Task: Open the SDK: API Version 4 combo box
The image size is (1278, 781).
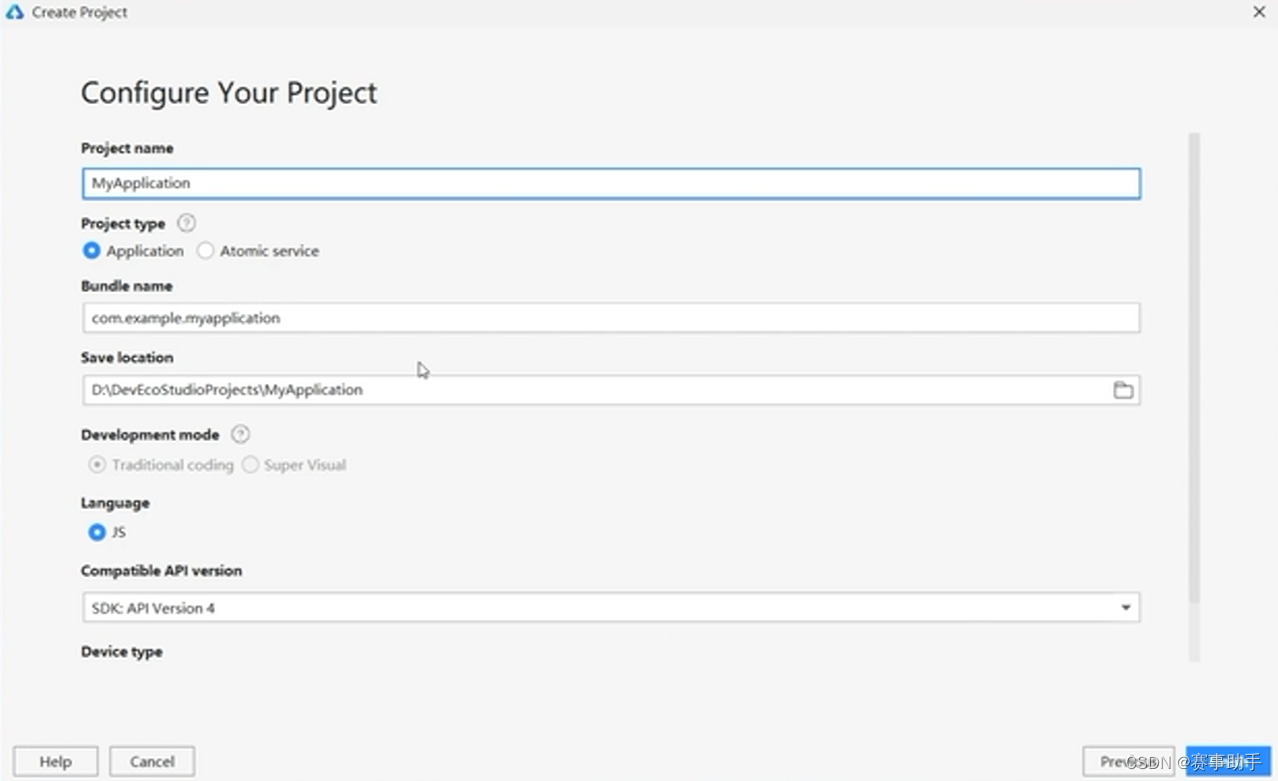Action: (x=610, y=607)
